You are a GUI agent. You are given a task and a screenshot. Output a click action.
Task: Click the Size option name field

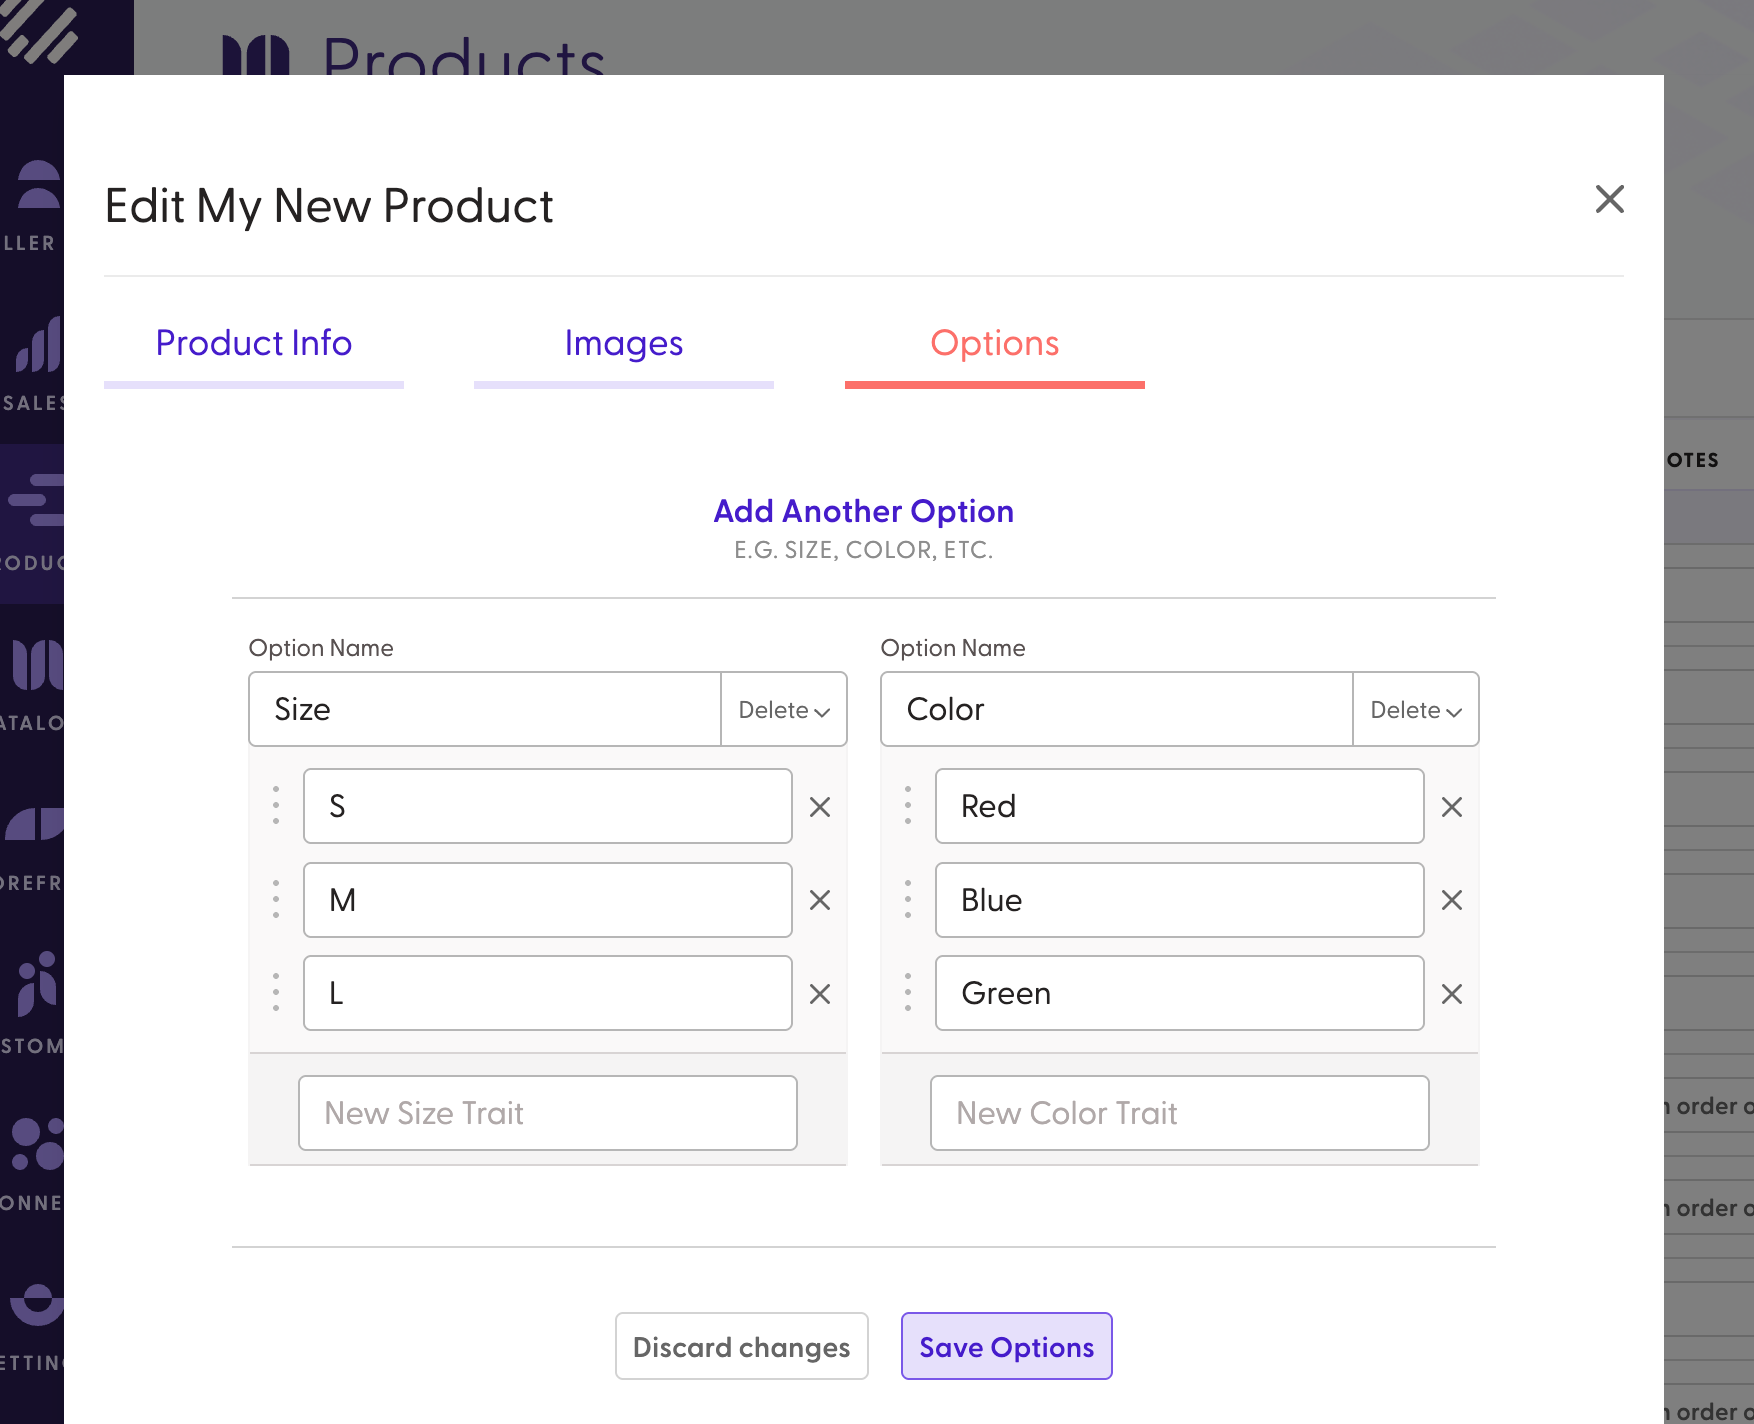(485, 710)
